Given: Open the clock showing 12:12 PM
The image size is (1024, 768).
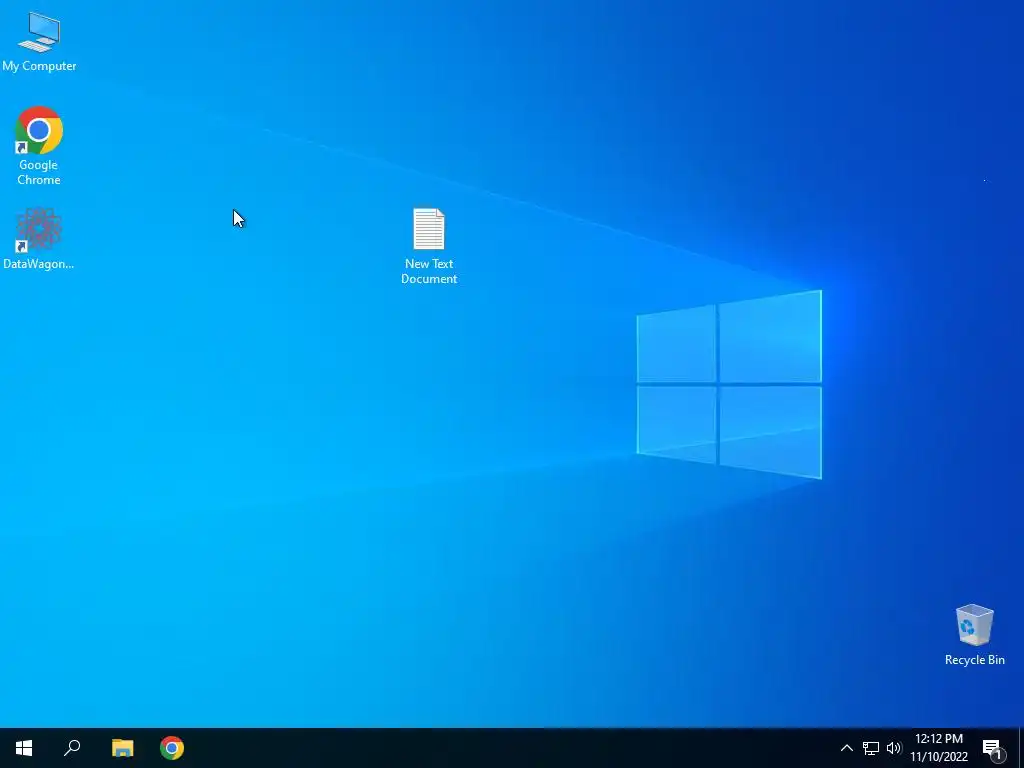Looking at the screenshot, I should click(x=939, y=748).
